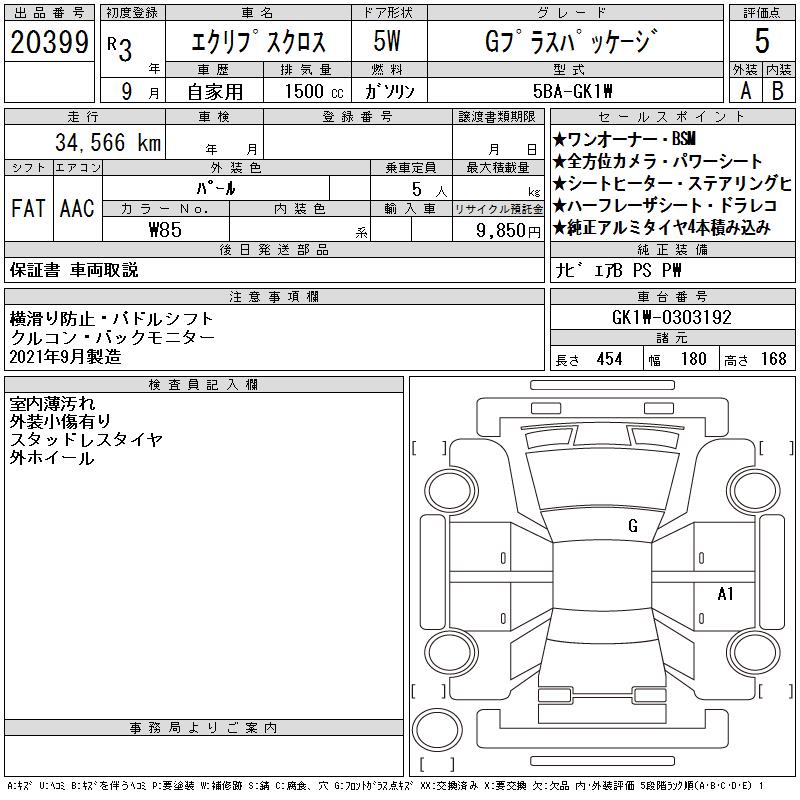Screen dimensions: 800x800
Task: Click the W85 color code value
Action: click(165, 230)
